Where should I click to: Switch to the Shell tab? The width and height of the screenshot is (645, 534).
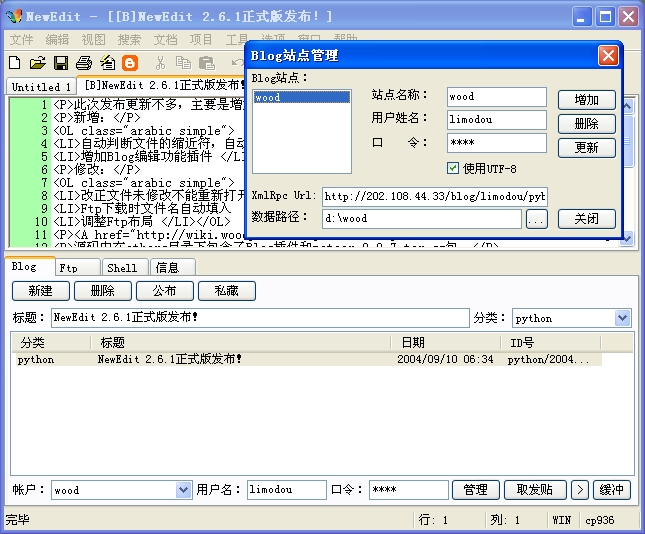point(122,267)
